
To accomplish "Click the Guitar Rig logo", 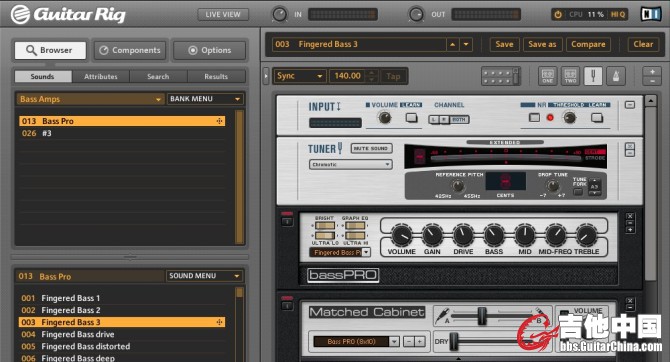I will point(68,14).
